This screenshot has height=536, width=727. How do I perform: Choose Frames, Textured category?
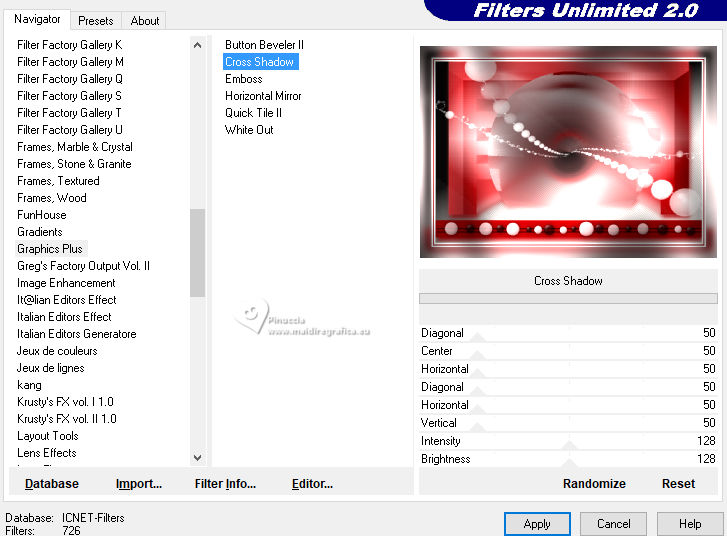[58, 181]
